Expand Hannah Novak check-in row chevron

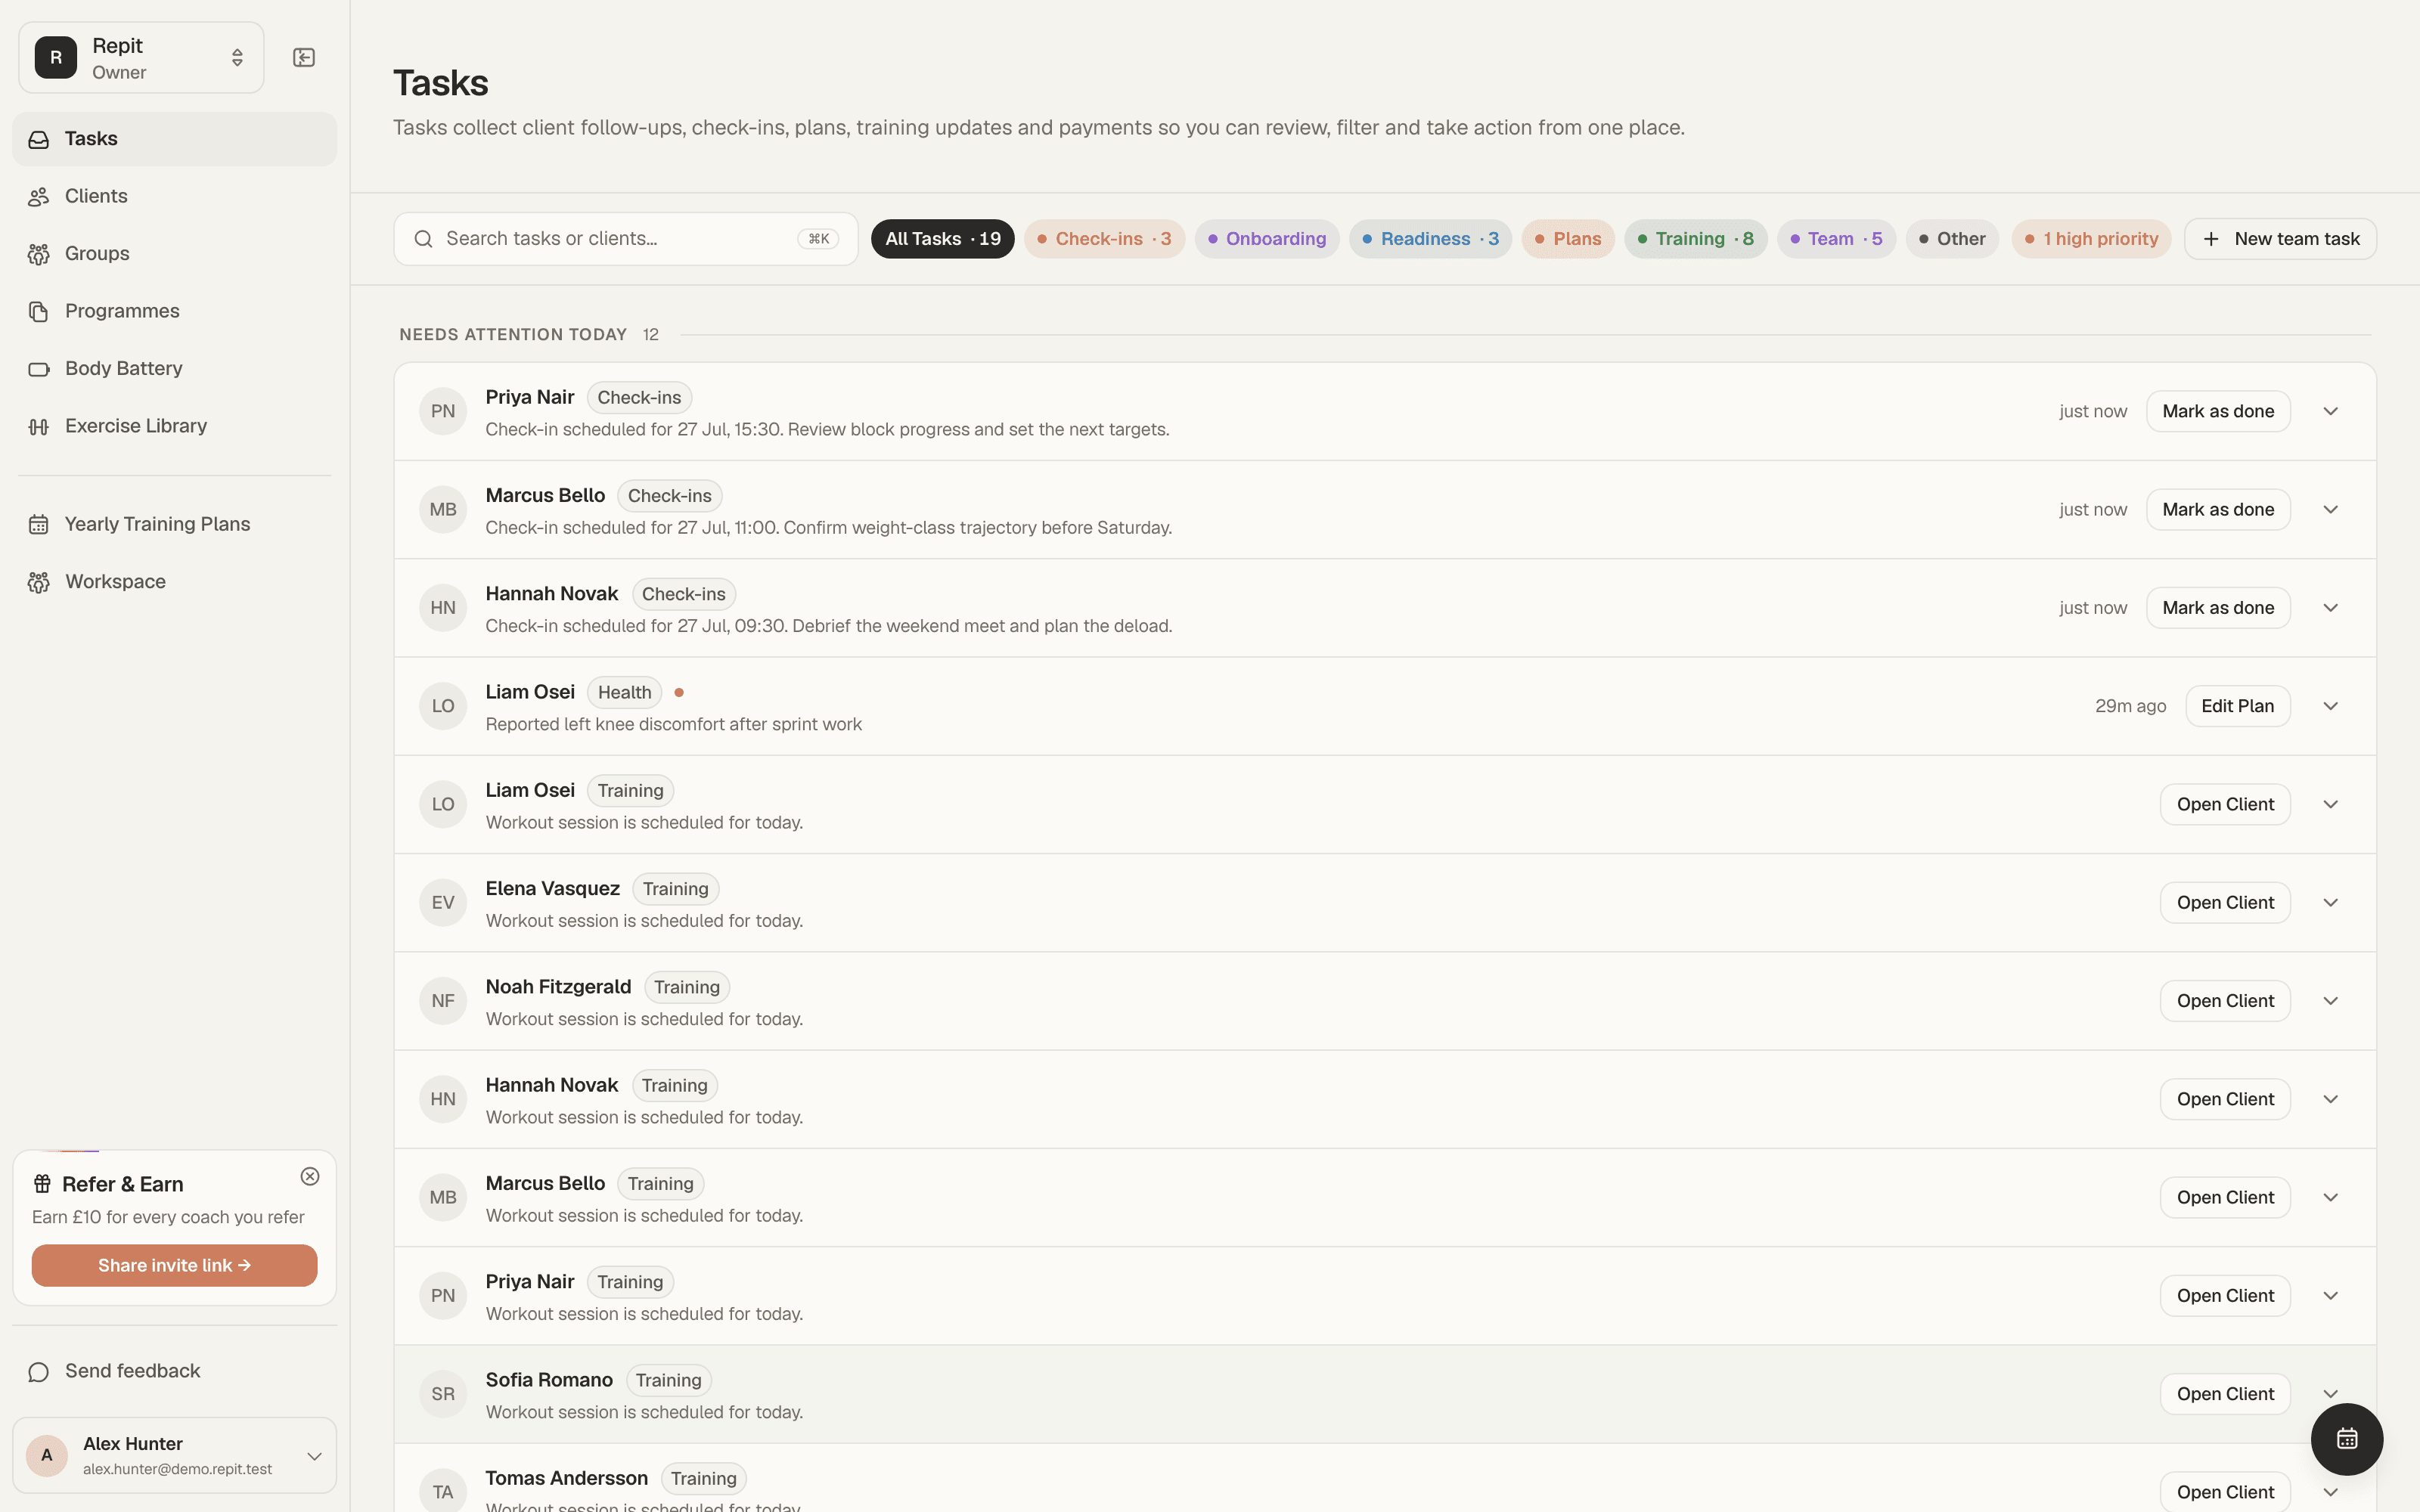coord(2330,608)
